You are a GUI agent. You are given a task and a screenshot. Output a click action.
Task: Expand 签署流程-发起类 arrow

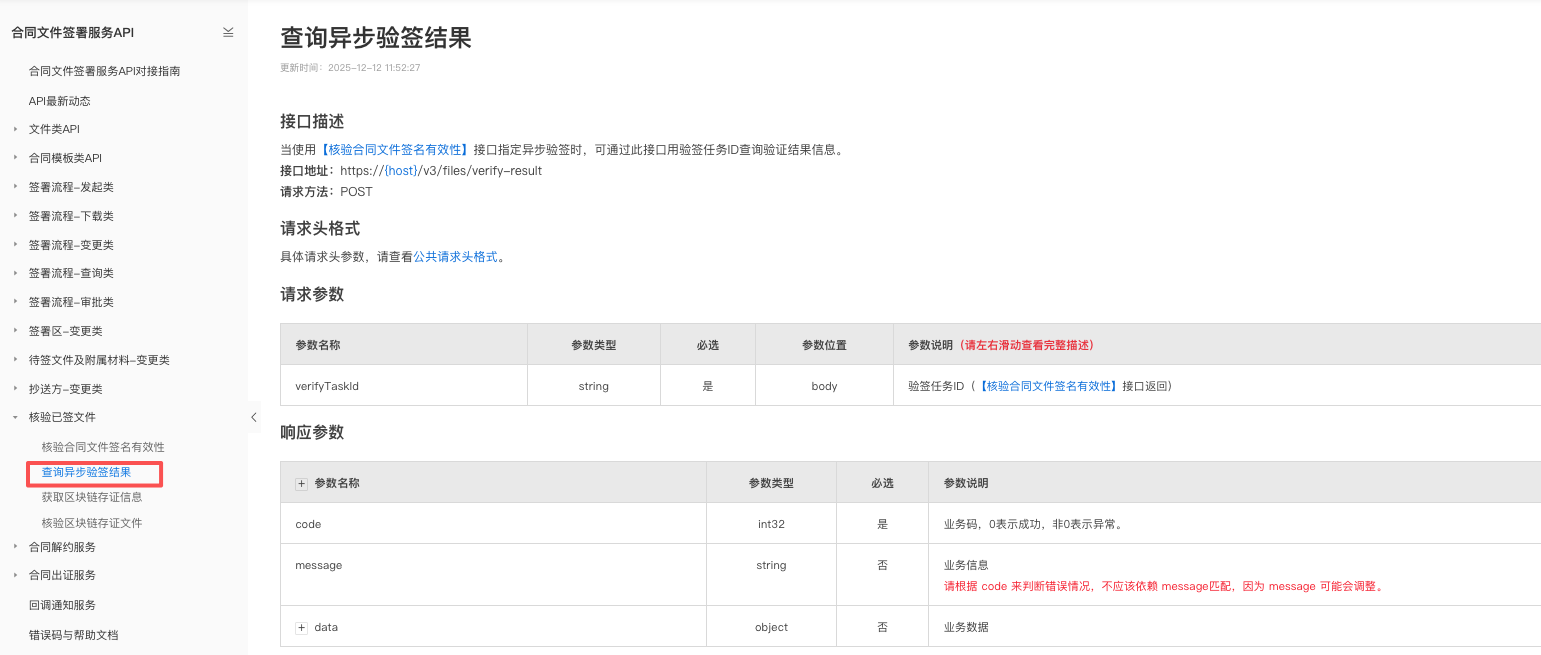16,187
